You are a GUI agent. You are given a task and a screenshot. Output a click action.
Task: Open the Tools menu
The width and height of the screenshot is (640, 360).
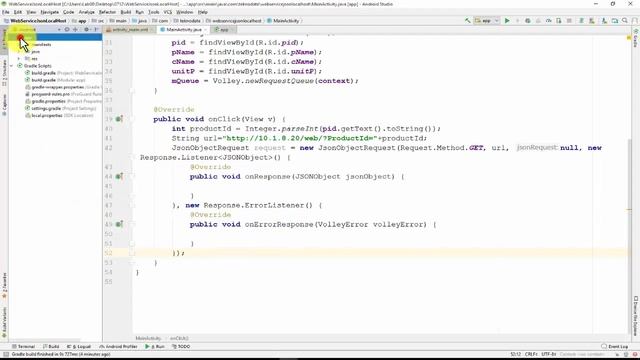click(153, 12)
